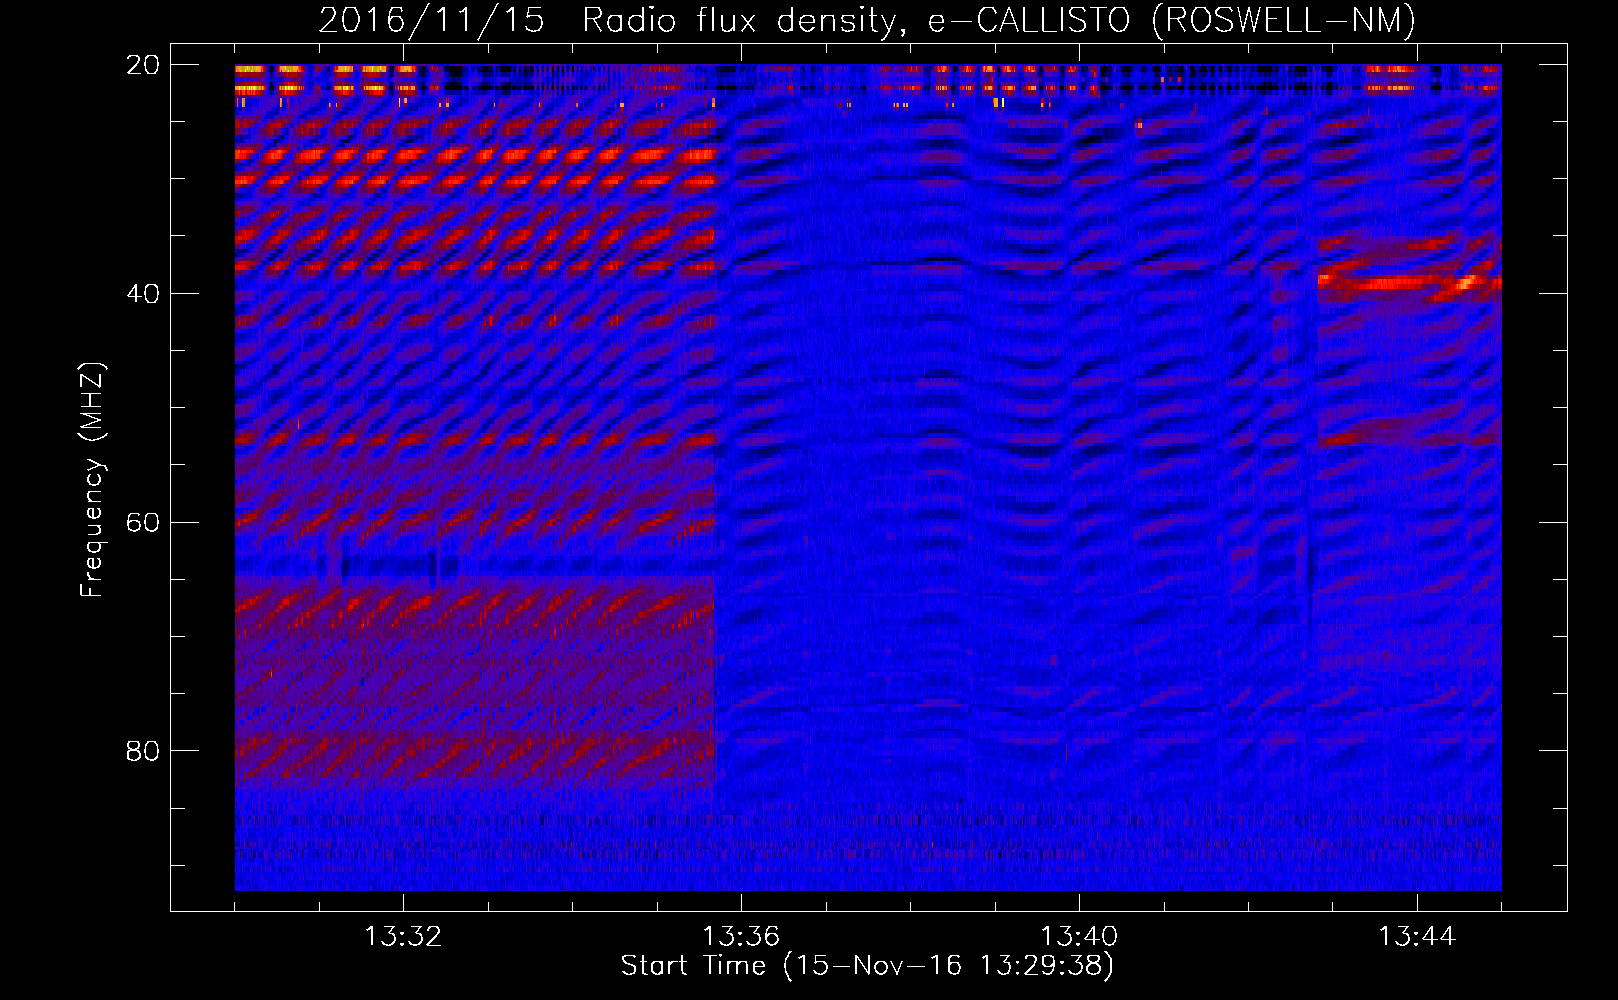Click the 13:32 time tick label
Image resolution: width=1618 pixels, height=1000 pixels.
point(403,937)
